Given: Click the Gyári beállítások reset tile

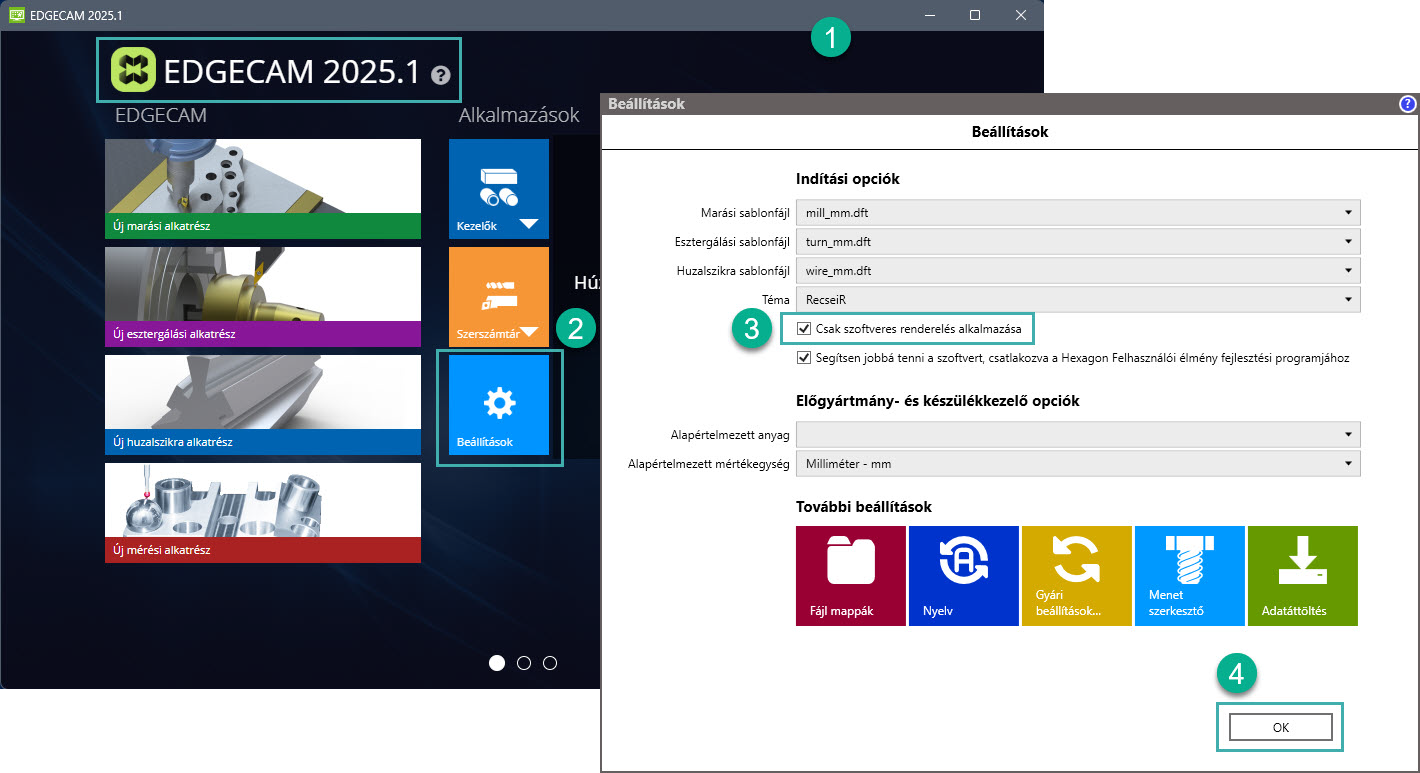Looking at the screenshot, I should (x=1076, y=576).
